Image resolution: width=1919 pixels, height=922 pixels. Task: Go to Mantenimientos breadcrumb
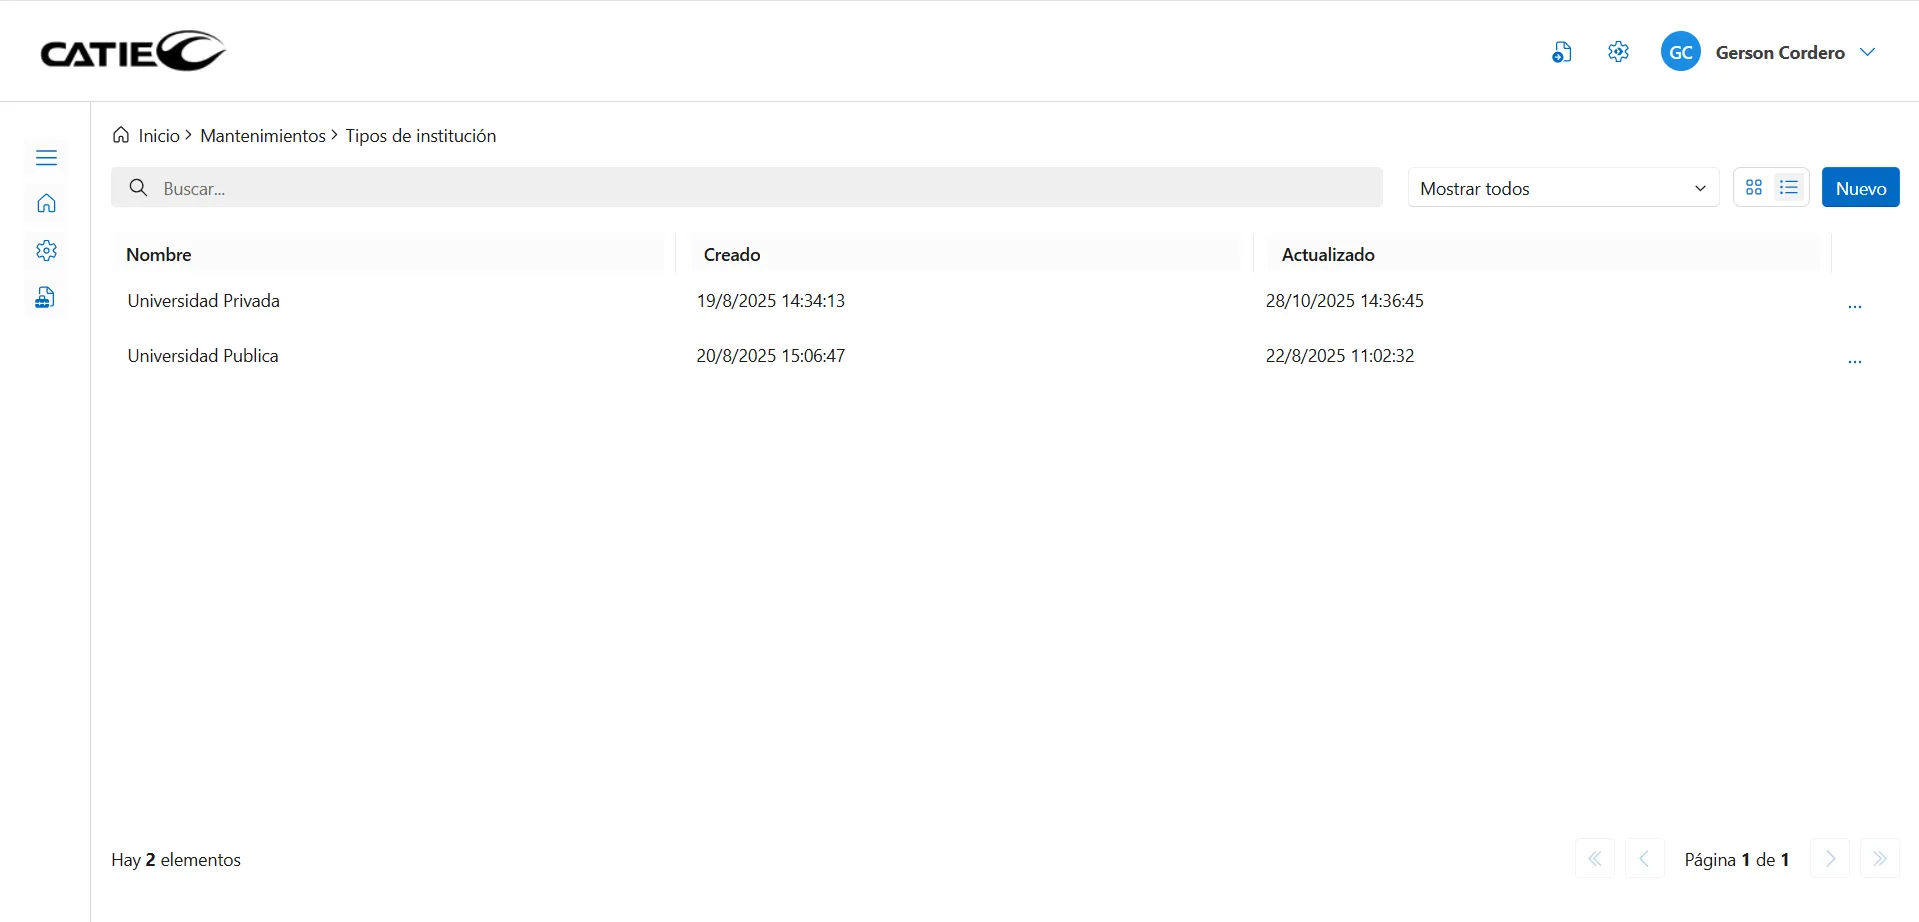point(262,136)
